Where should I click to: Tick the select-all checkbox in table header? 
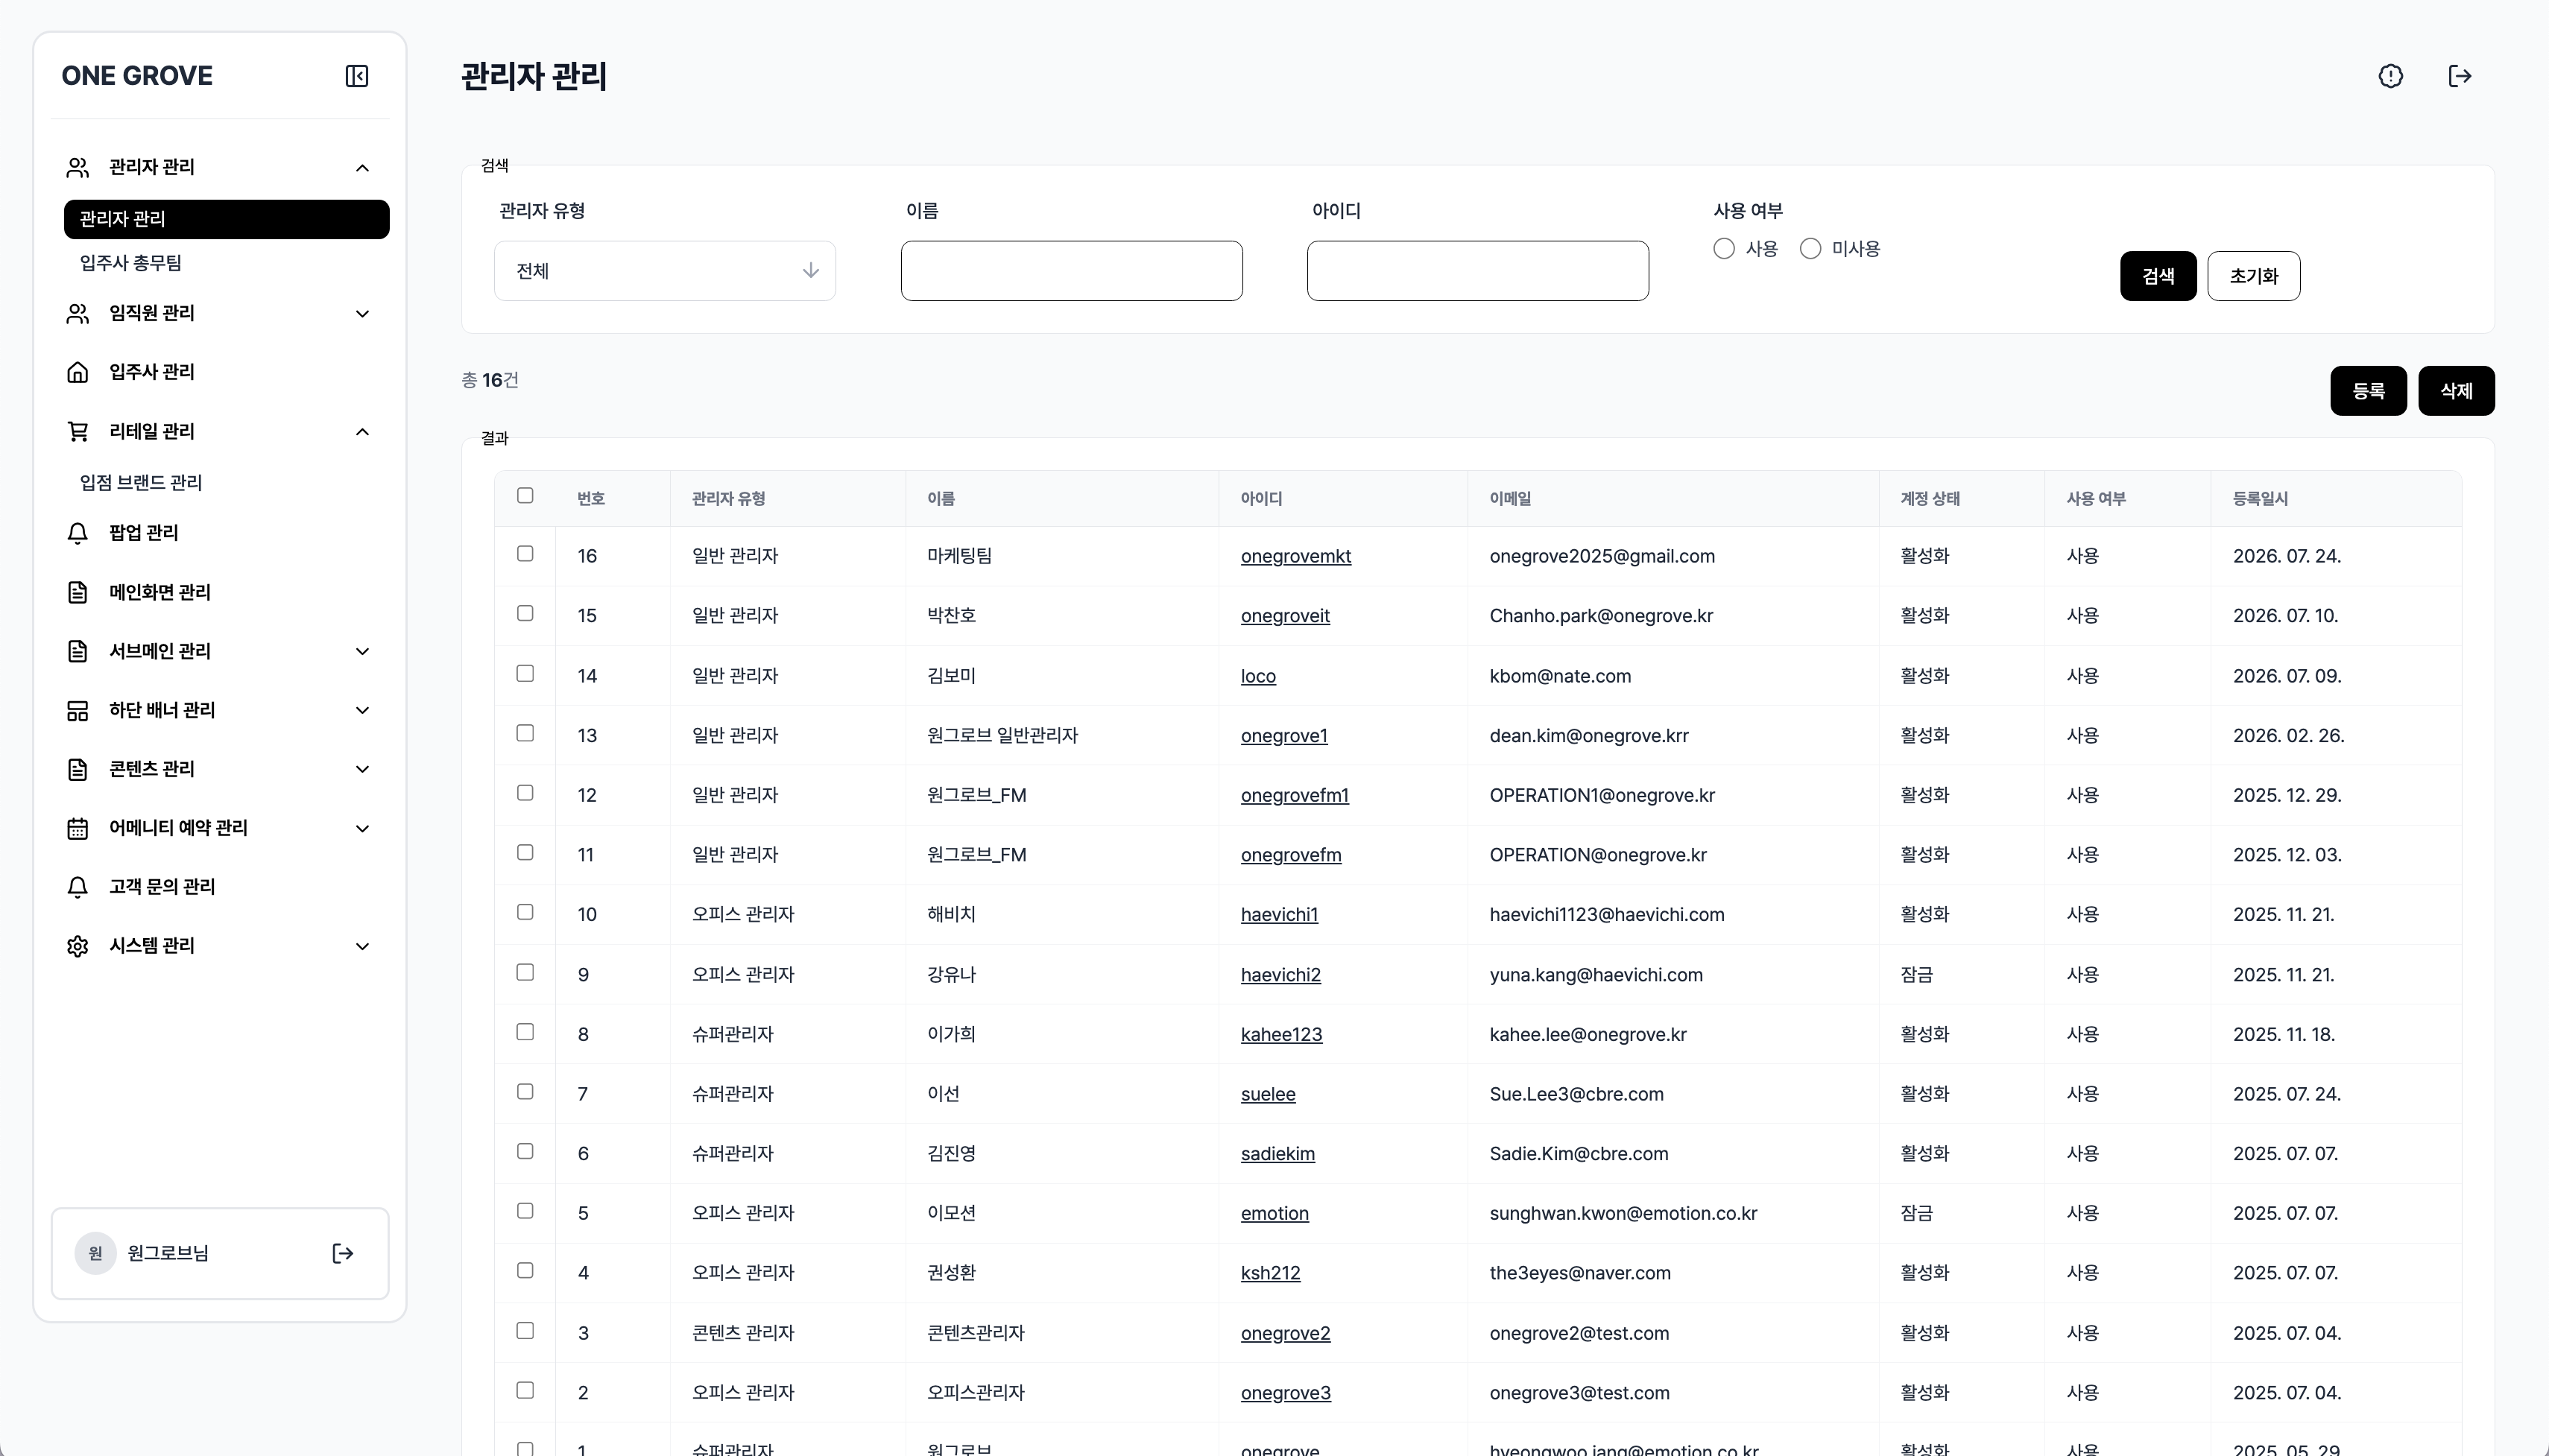point(525,496)
